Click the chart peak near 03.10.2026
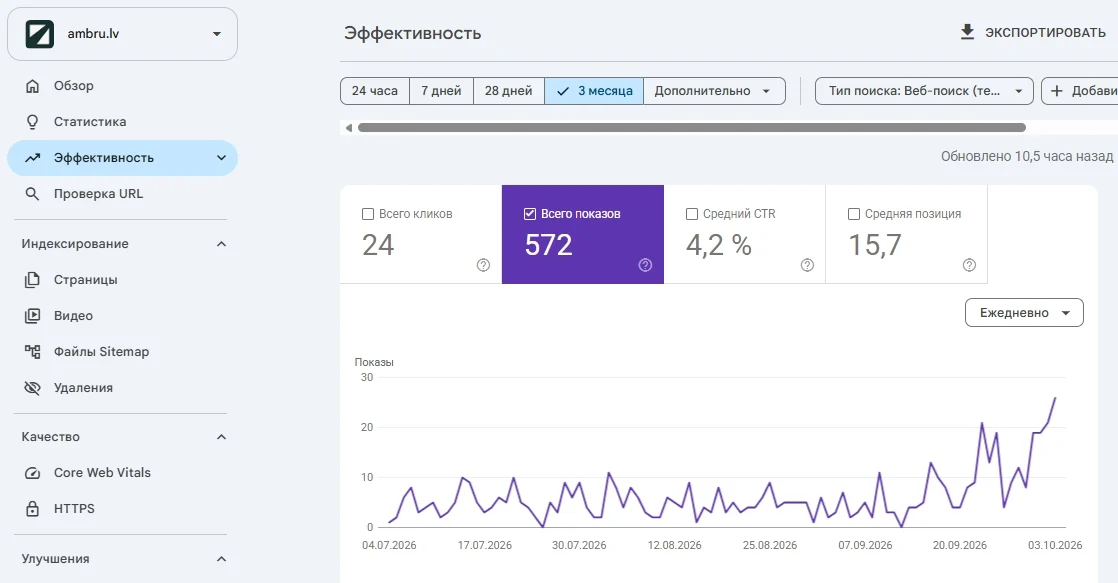 click(x=1055, y=398)
